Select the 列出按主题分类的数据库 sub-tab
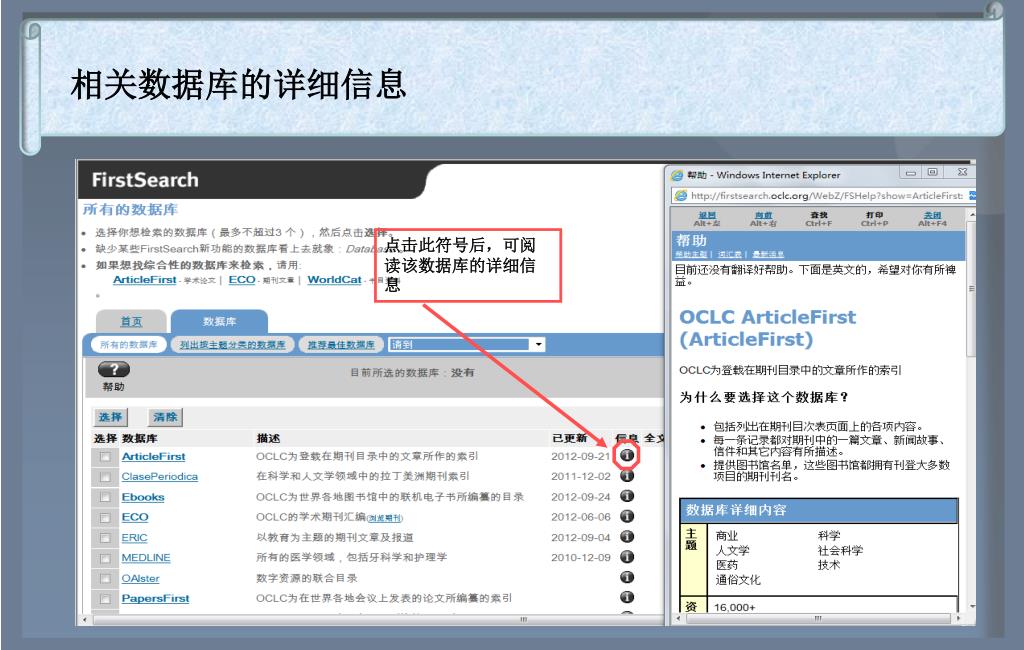Viewport: 1024px width, 650px height. click(232, 344)
